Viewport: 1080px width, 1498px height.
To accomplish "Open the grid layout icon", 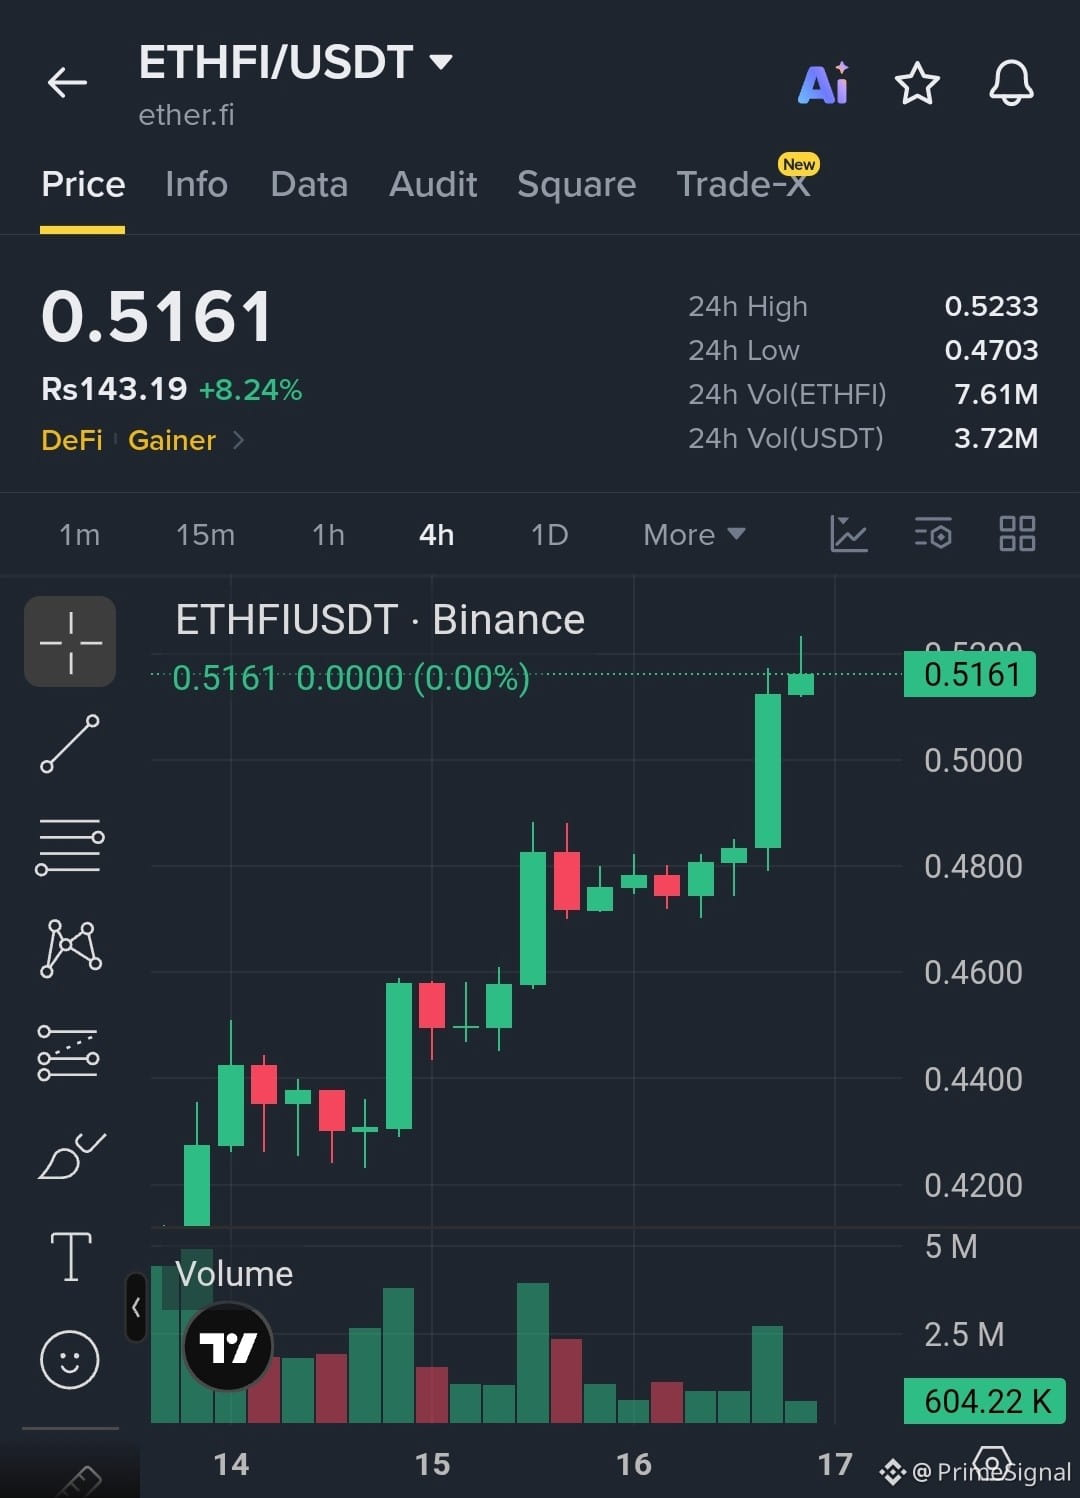I will coord(1017,534).
